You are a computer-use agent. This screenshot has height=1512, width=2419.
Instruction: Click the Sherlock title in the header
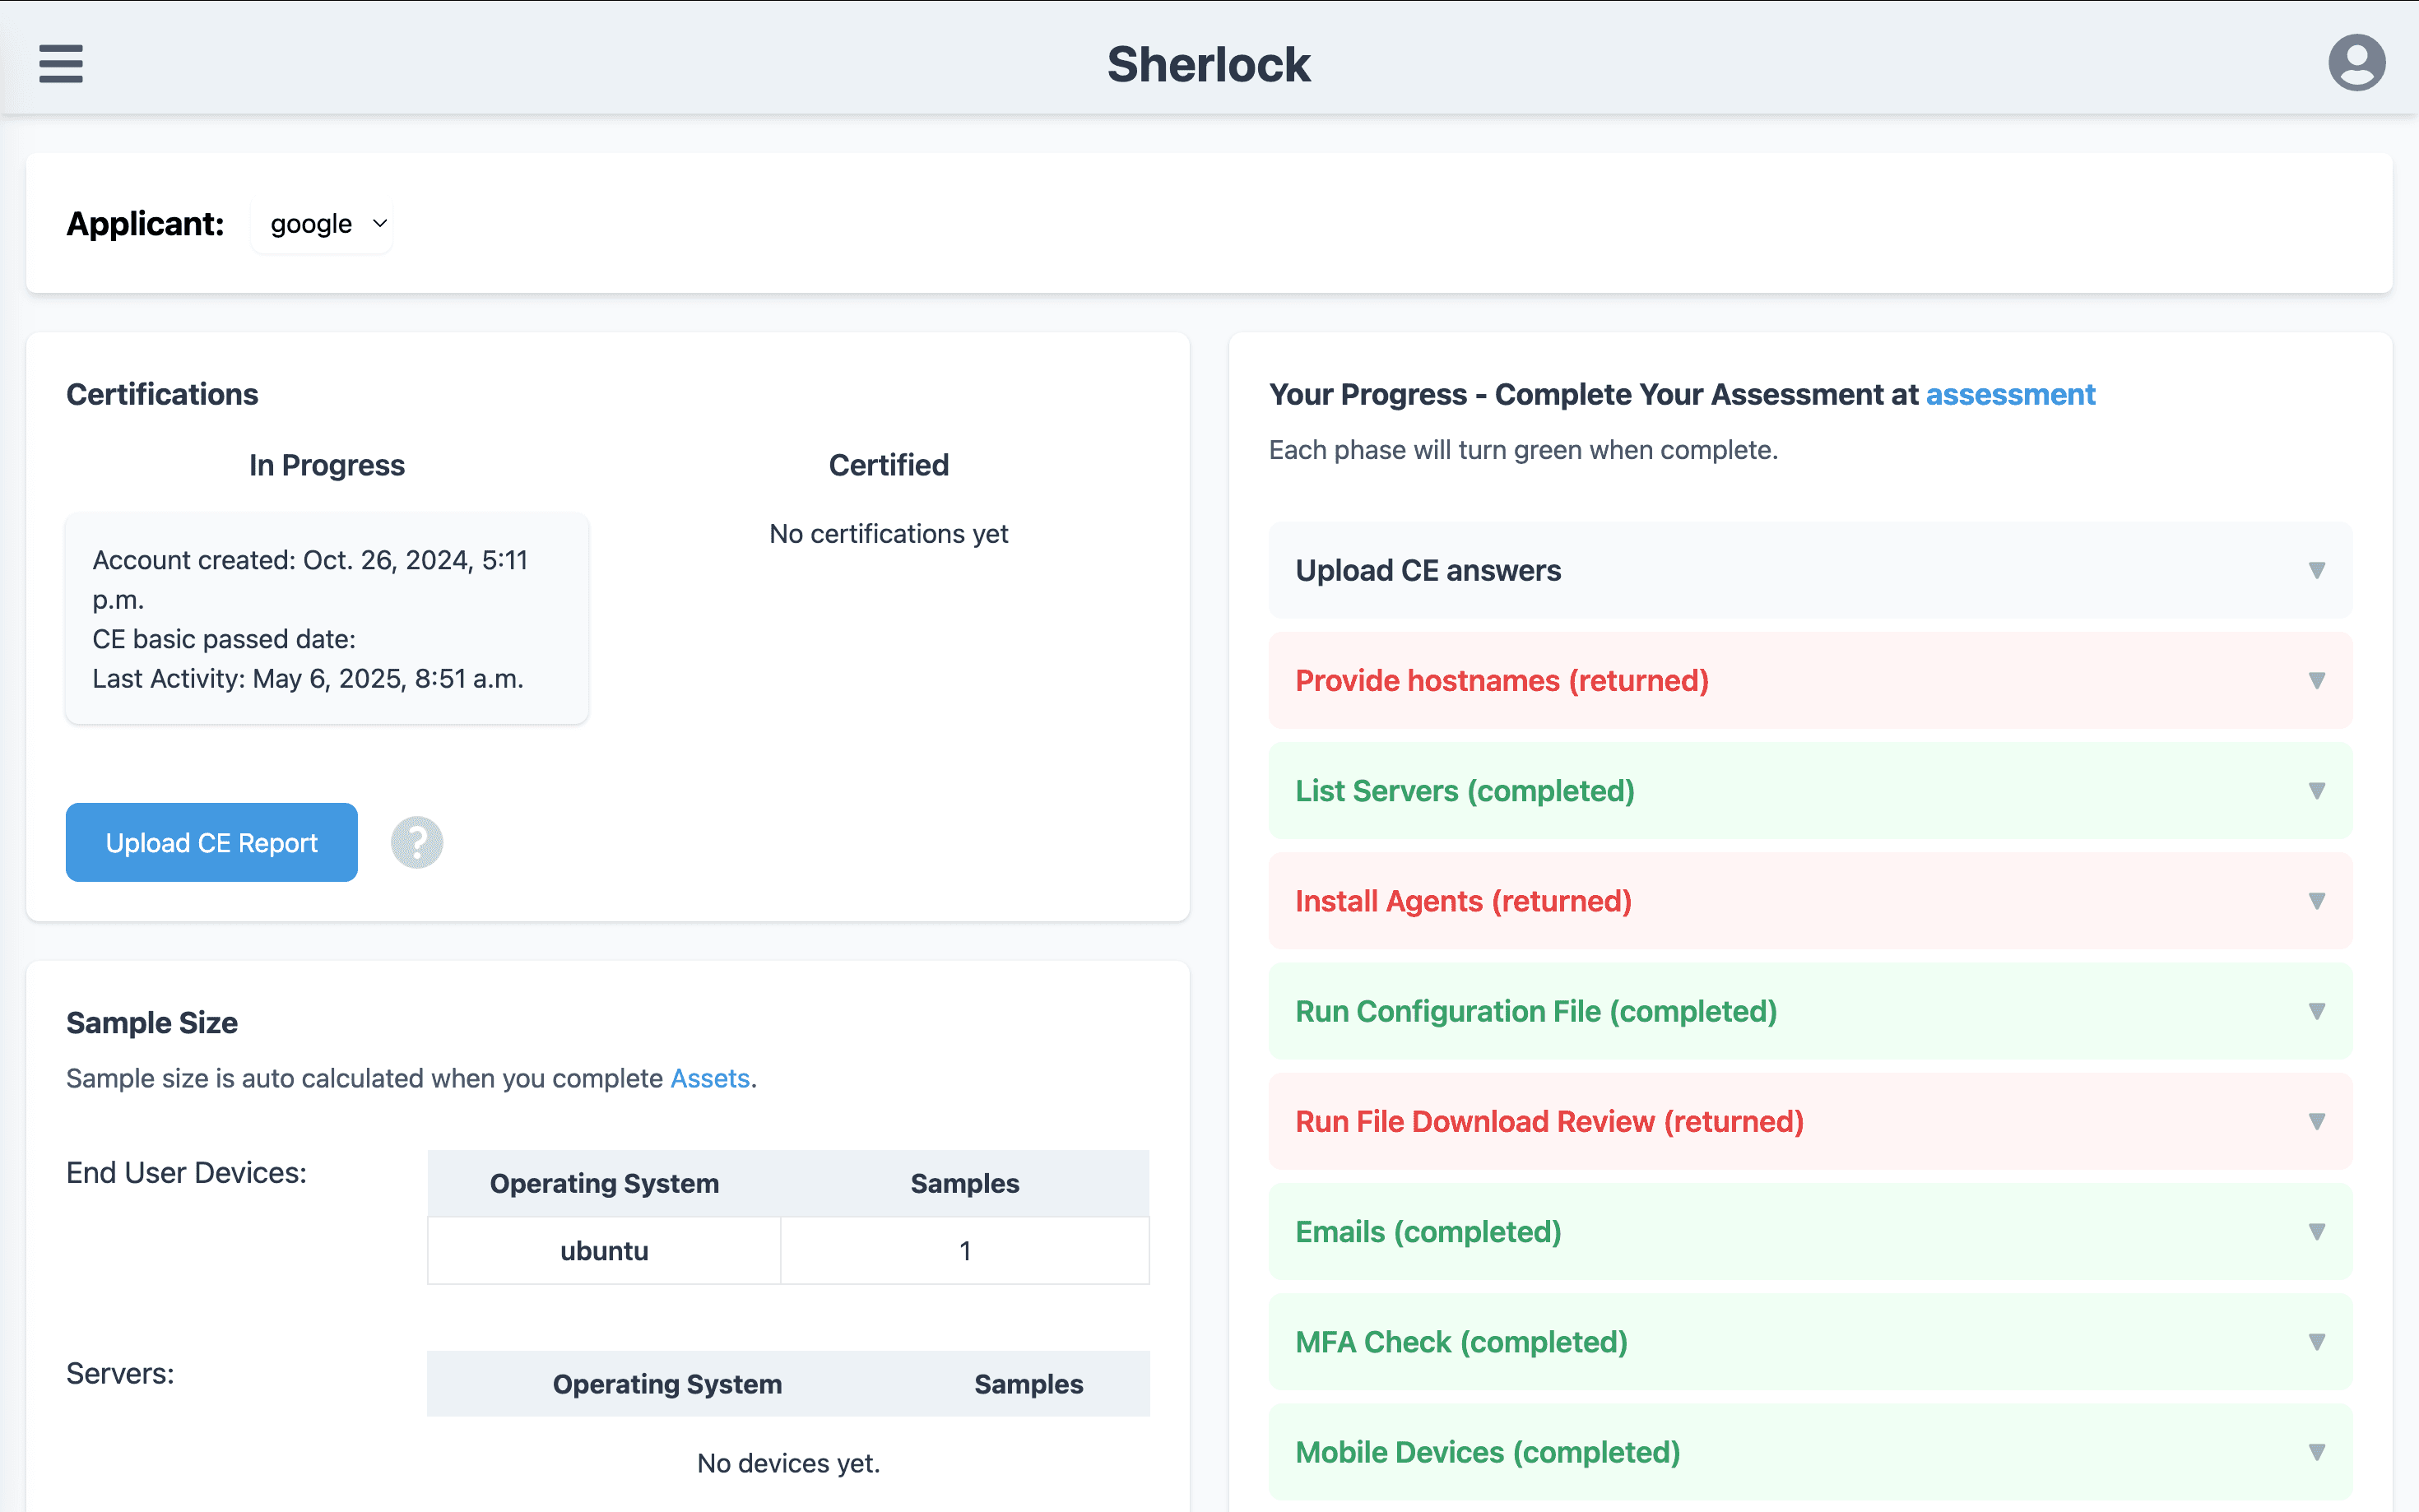click(1209, 63)
